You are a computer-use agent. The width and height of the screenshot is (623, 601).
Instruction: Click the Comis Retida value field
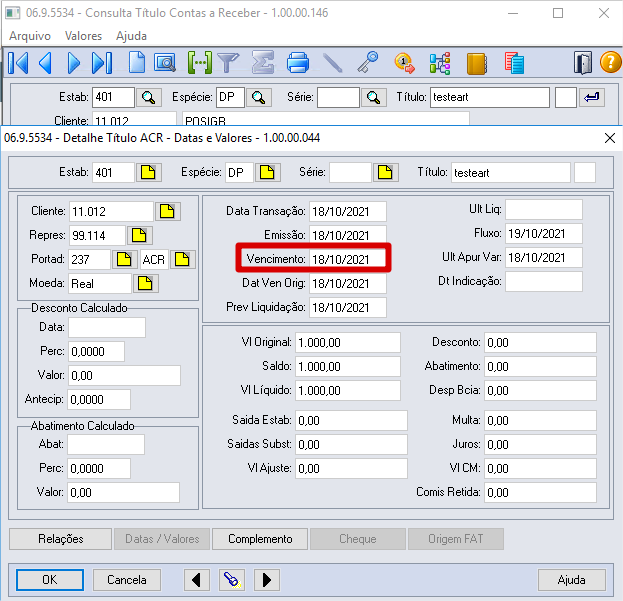[x=540, y=493]
